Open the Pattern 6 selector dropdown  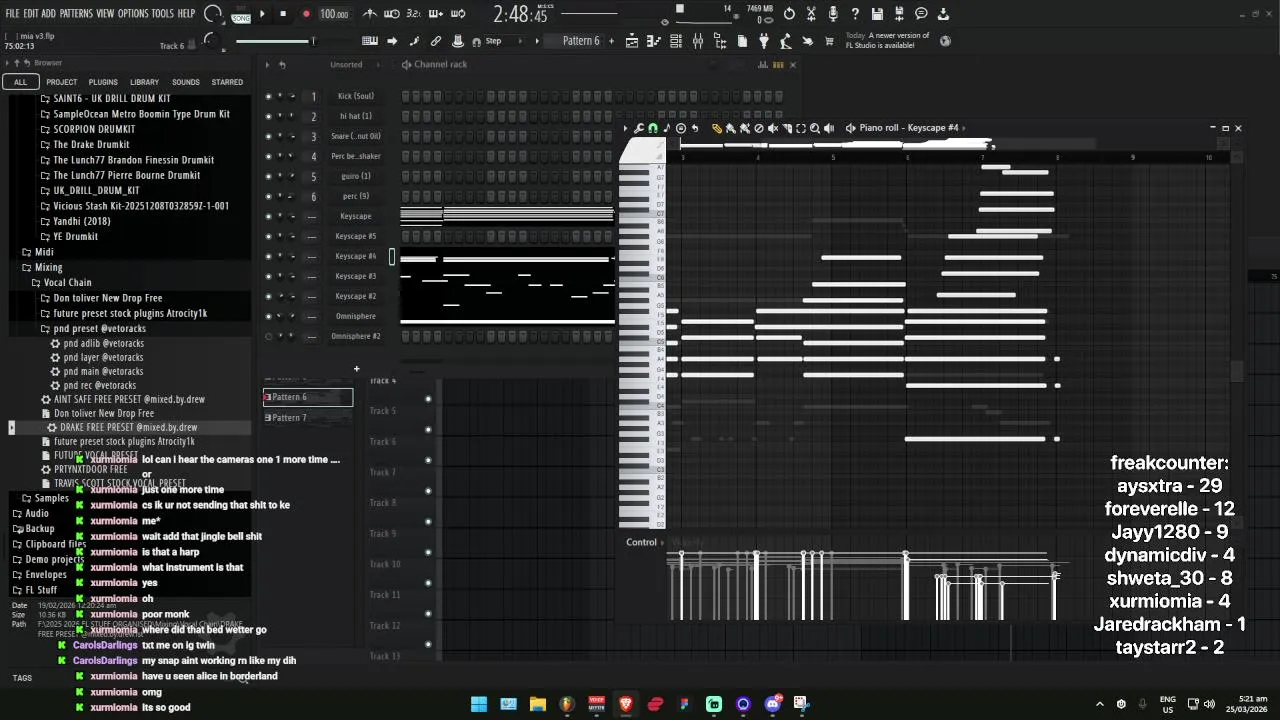tap(581, 41)
